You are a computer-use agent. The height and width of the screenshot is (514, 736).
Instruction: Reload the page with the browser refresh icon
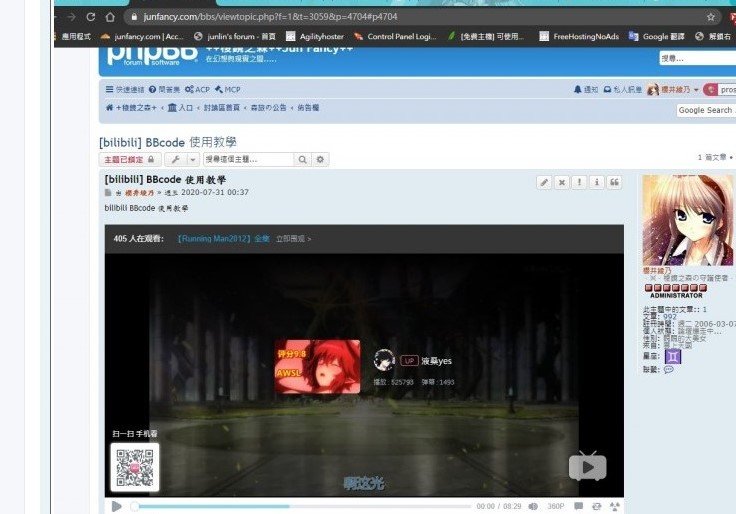[91, 17]
